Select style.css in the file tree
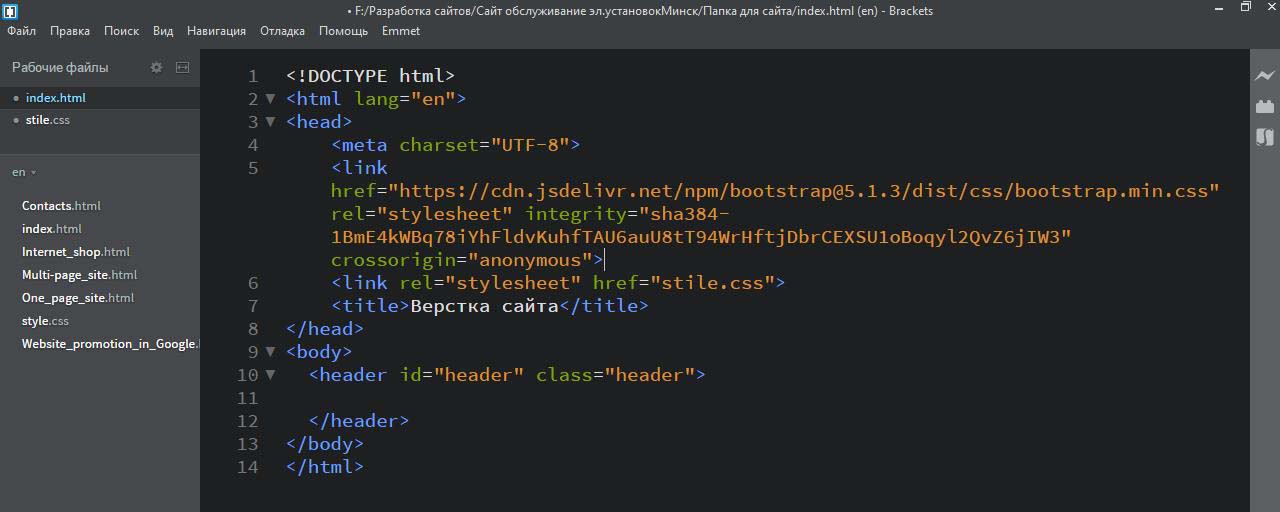The height and width of the screenshot is (512, 1280). pos(45,321)
